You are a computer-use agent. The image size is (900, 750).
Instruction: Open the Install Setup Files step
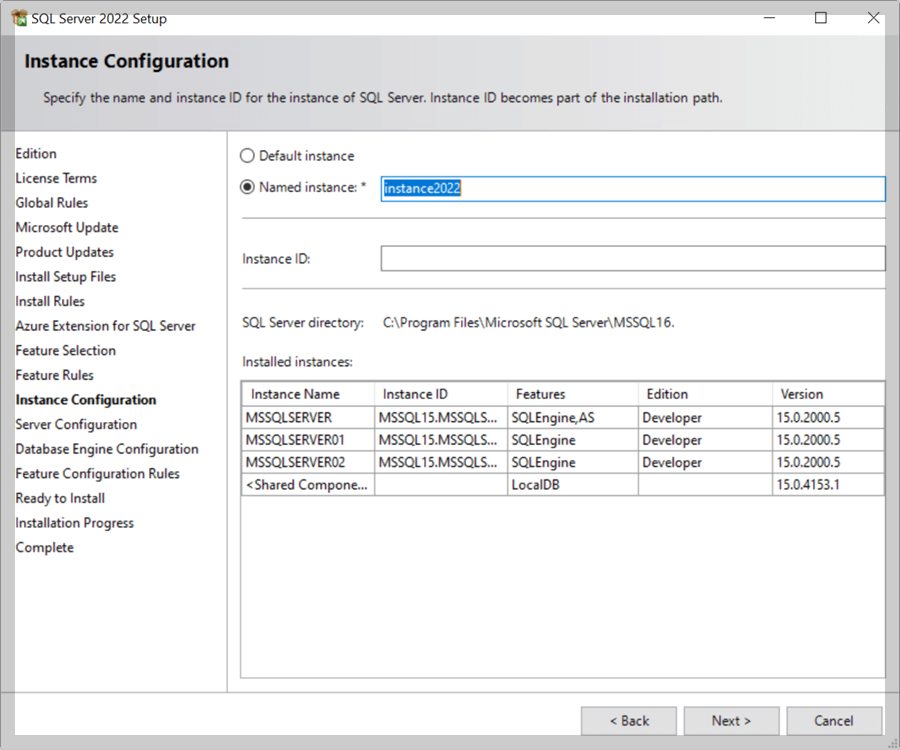(x=66, y=277)
